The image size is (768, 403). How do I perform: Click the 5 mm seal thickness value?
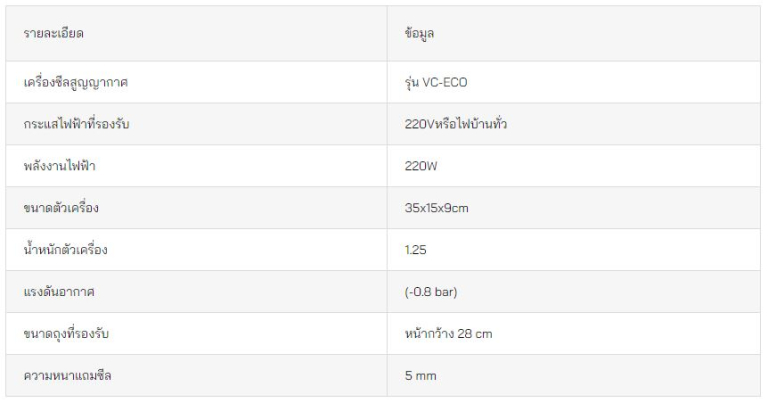420,376
